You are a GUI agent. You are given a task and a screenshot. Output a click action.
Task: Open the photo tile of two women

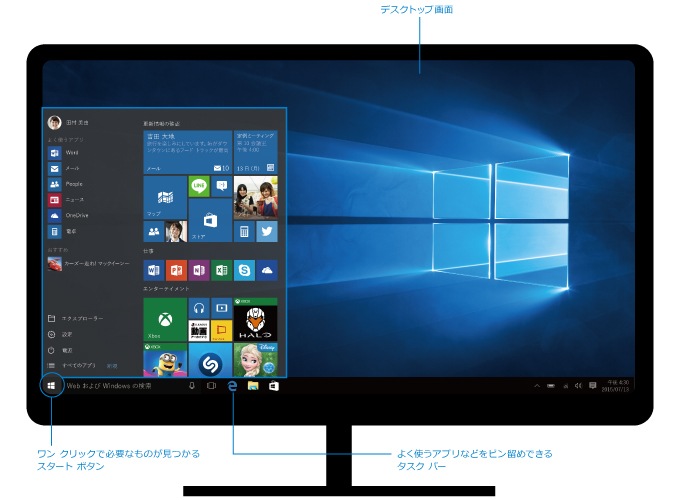pos(255,197)
